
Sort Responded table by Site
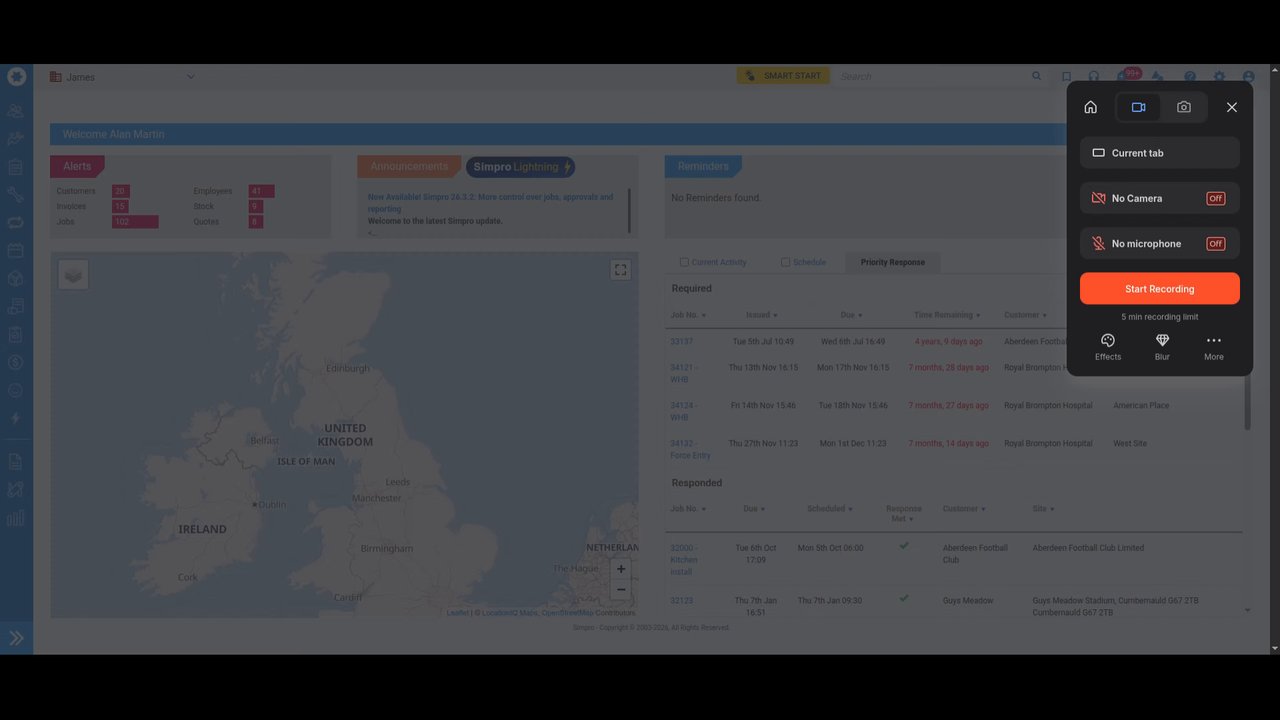pyautogui.click(x=1043, y=509)
